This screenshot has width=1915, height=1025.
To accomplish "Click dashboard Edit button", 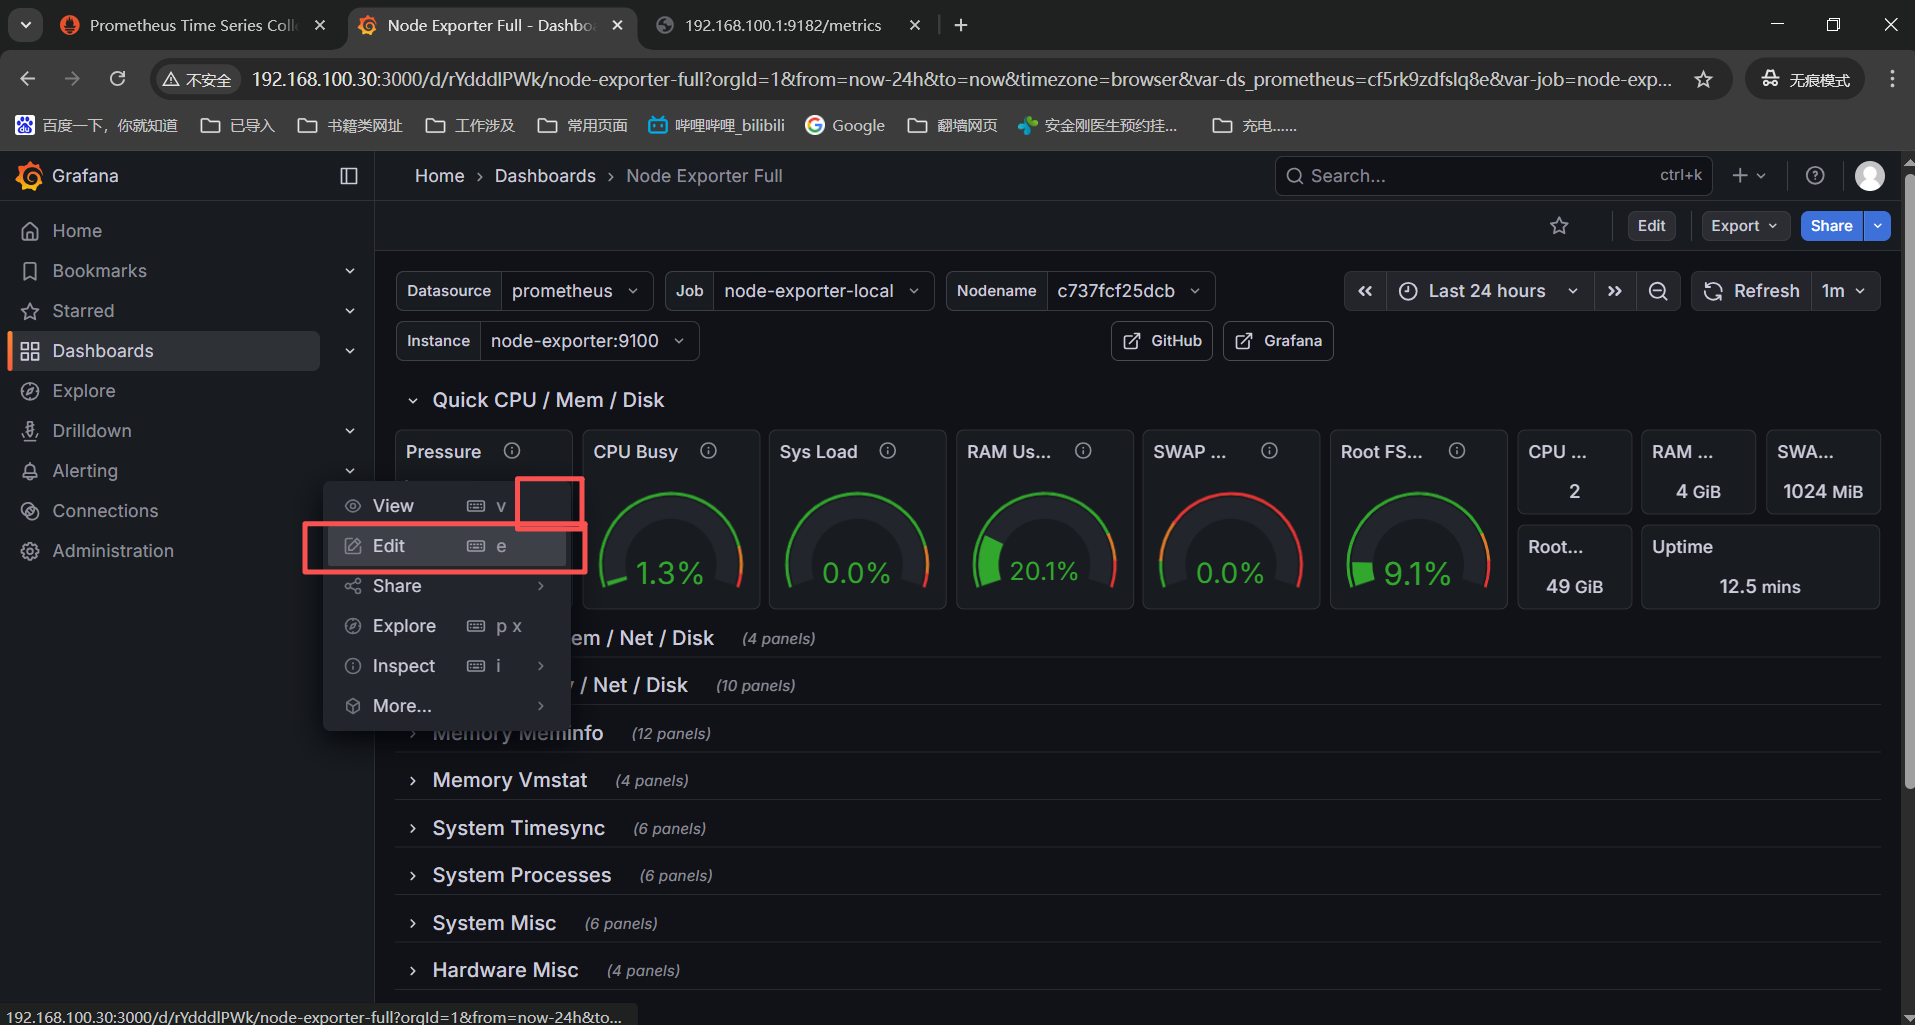I will [1651, 226].
